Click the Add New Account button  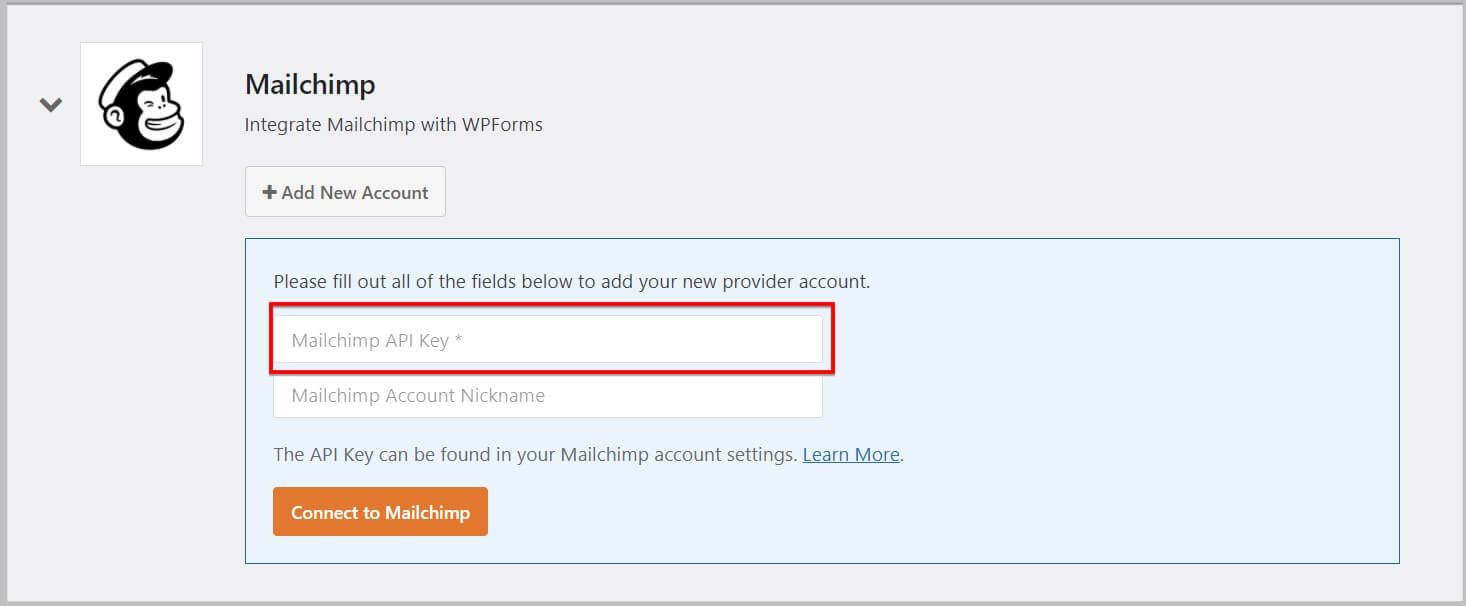(x=345, y=191)
